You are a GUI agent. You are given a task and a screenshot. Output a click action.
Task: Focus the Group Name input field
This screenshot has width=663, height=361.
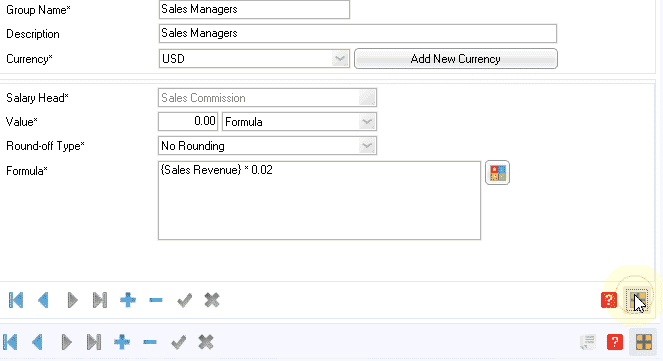[x=254, y=9]
